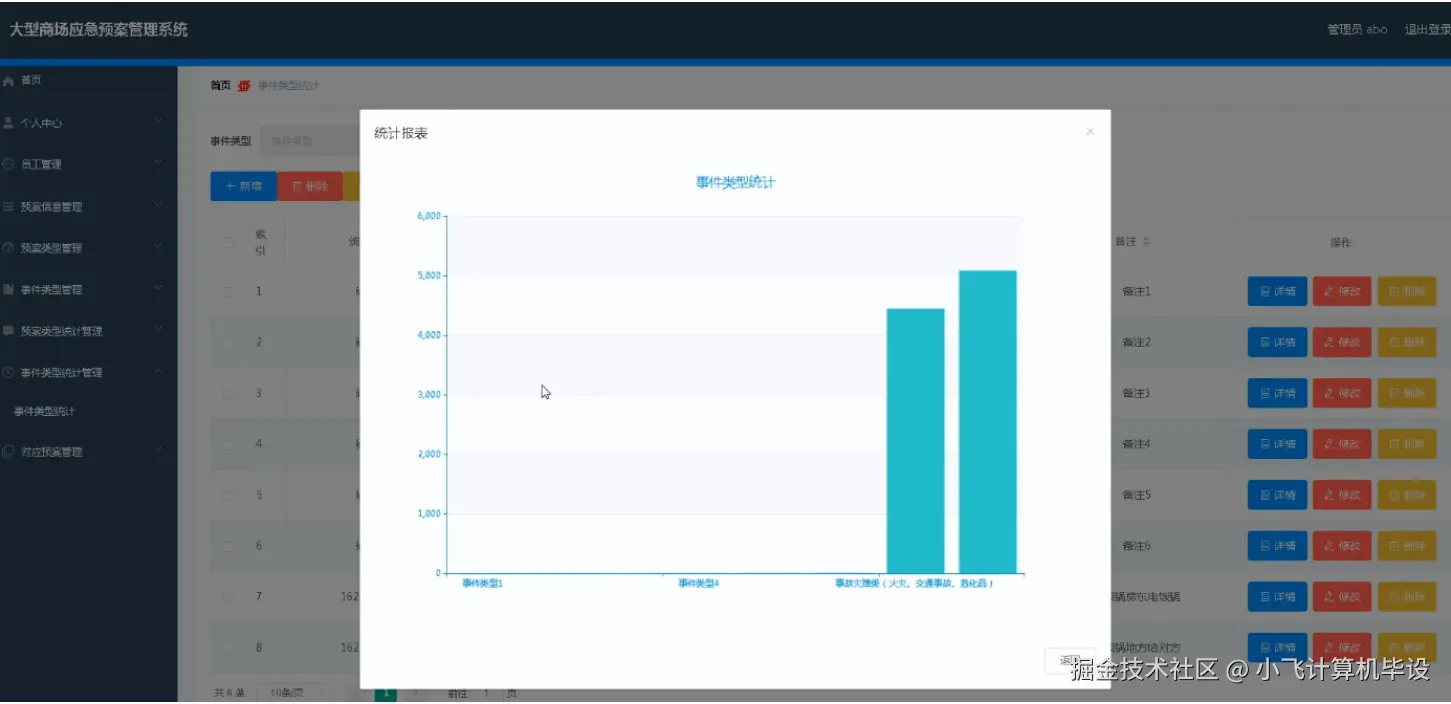Image resolution: width=1451 pixels, height=704 pixels.
Task: Click the red 删除 toolbar button
Action: point(310,186)
